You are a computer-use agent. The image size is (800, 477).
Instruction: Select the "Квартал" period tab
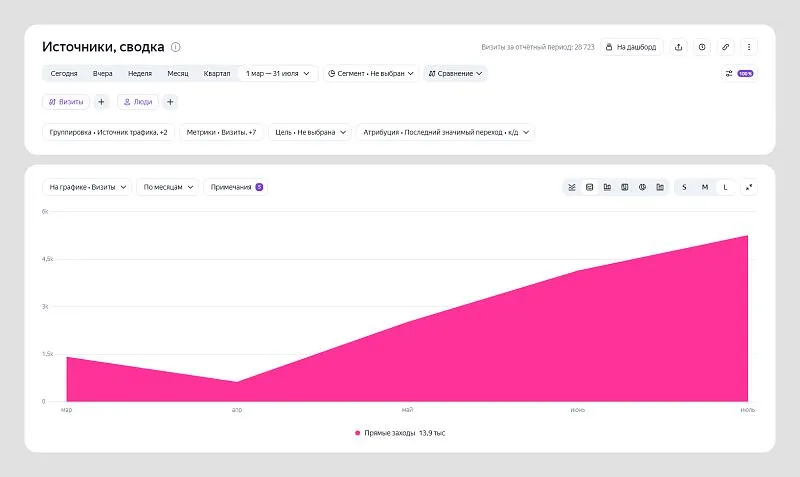click(x=217, y=73)
